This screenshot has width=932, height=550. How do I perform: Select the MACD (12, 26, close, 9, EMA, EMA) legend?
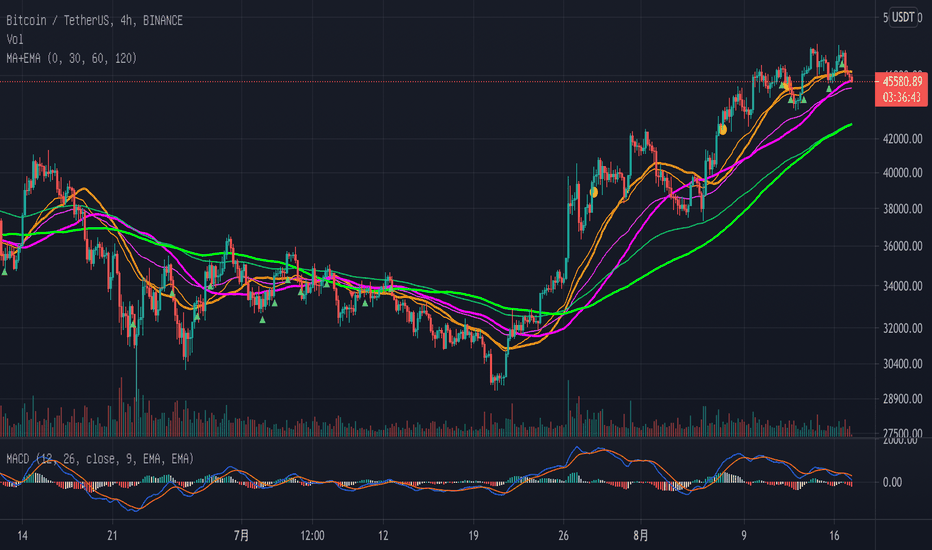(100, 458)
